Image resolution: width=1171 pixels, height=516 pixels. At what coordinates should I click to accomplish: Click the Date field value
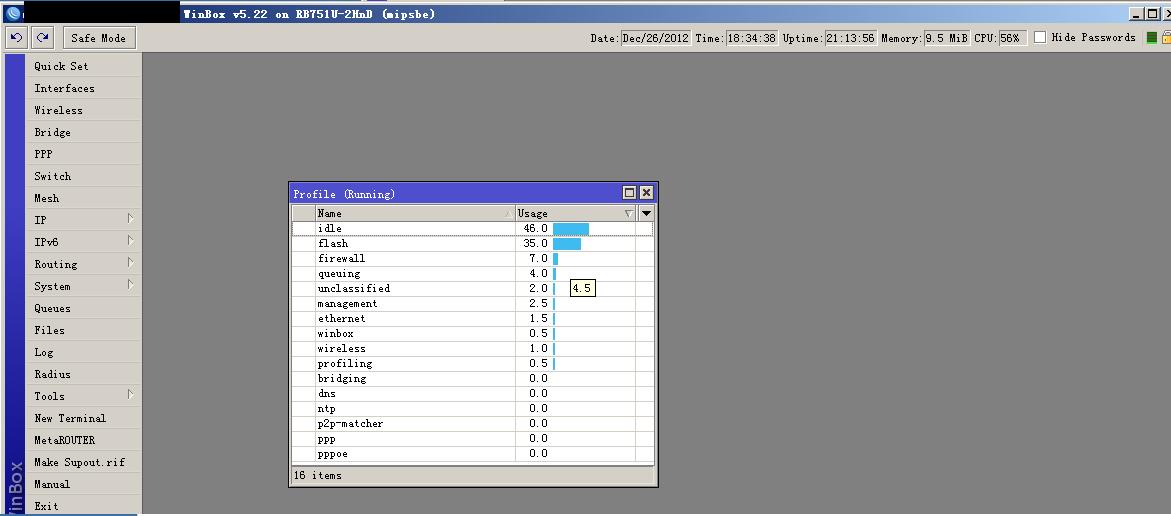pyautogui.click(x=656, y=38)
